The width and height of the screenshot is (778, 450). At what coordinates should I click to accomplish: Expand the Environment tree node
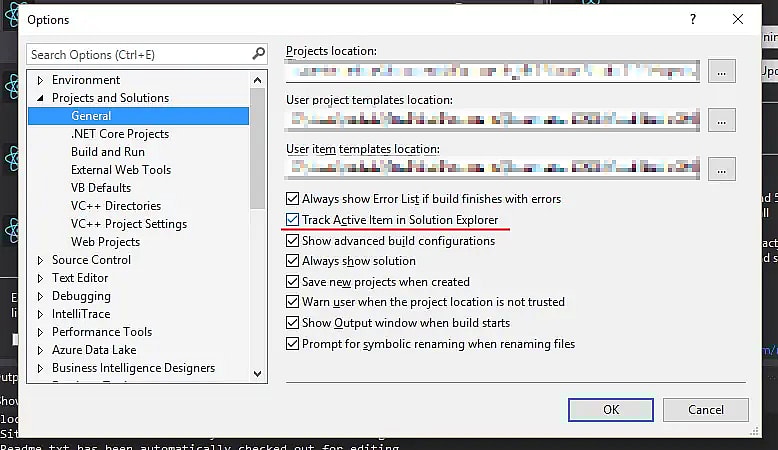(x=40, y=80)
